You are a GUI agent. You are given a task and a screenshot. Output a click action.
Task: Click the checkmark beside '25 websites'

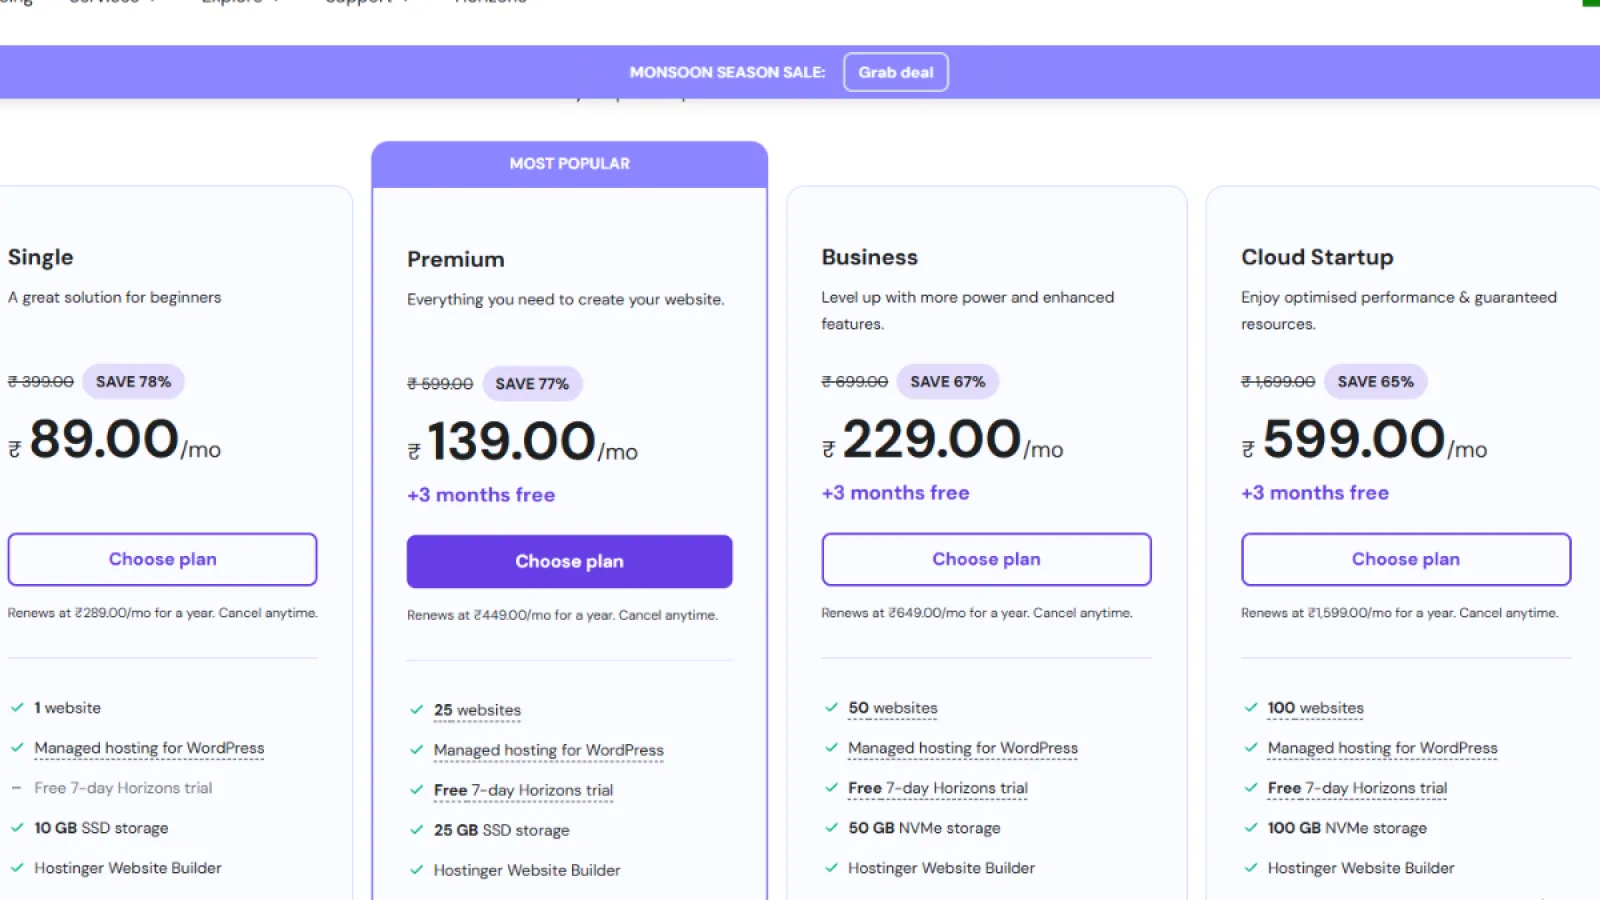point(416,710)
